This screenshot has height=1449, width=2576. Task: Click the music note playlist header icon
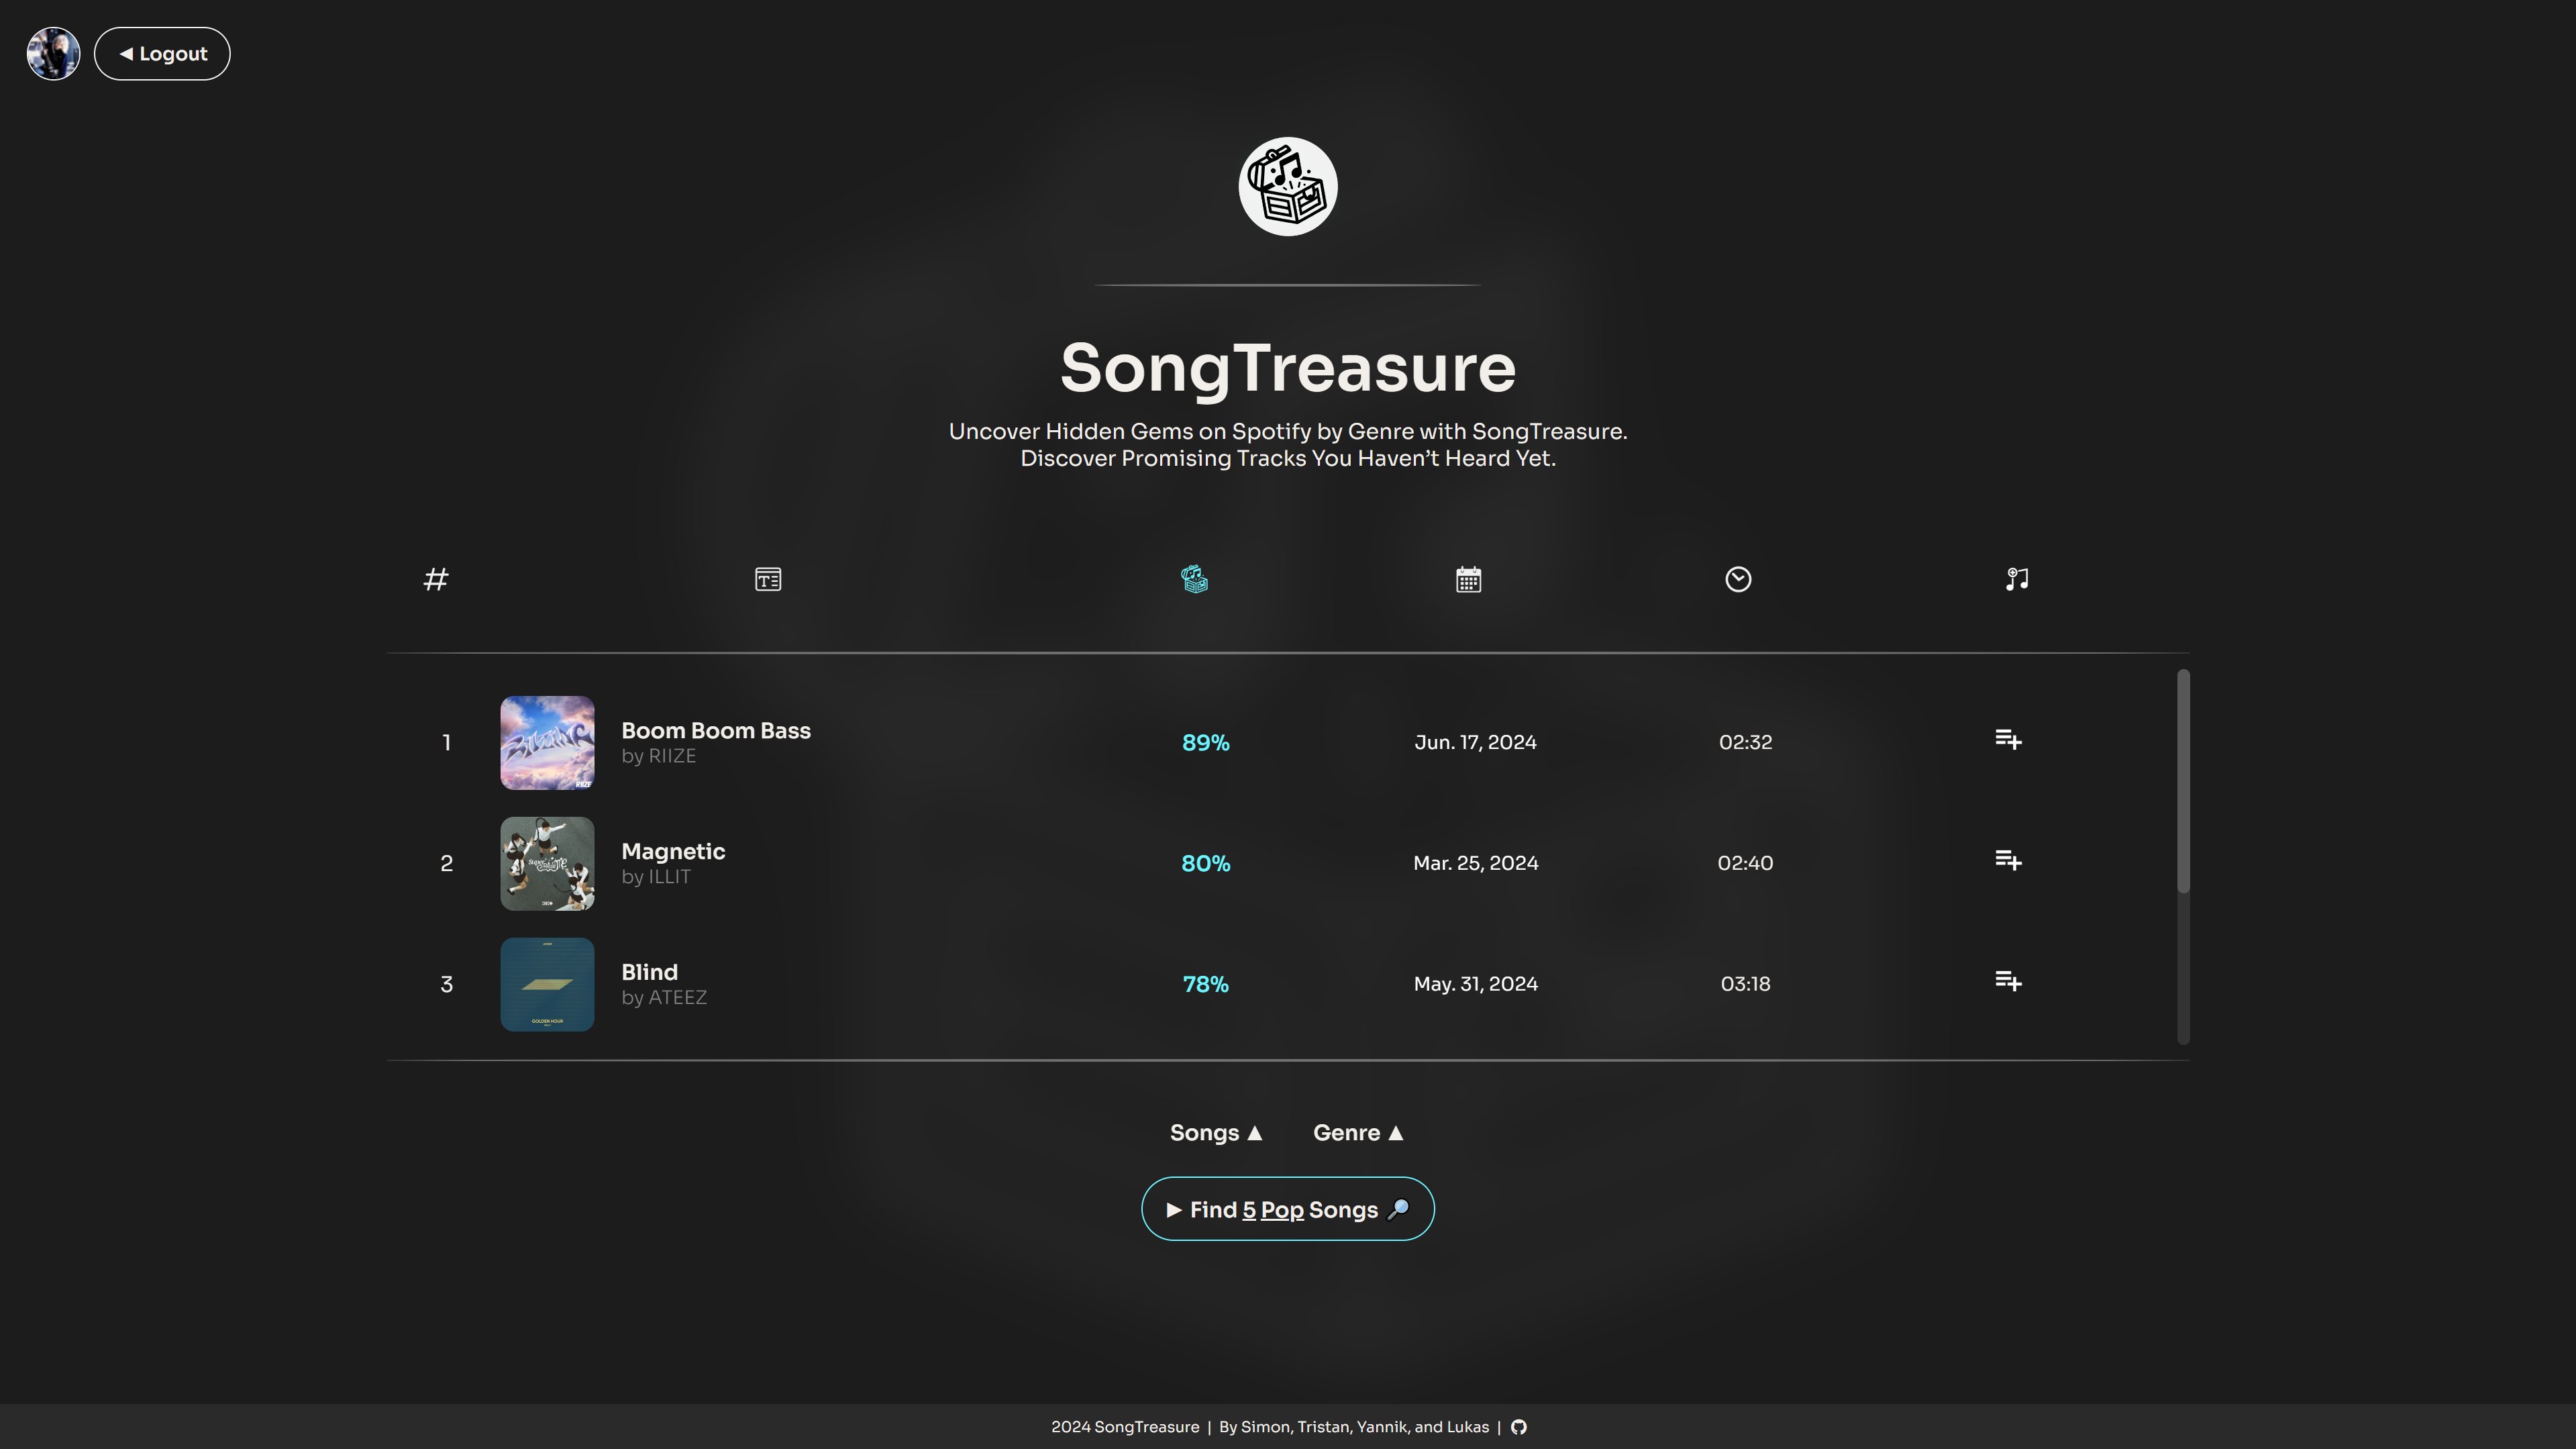pos(2017,579)
